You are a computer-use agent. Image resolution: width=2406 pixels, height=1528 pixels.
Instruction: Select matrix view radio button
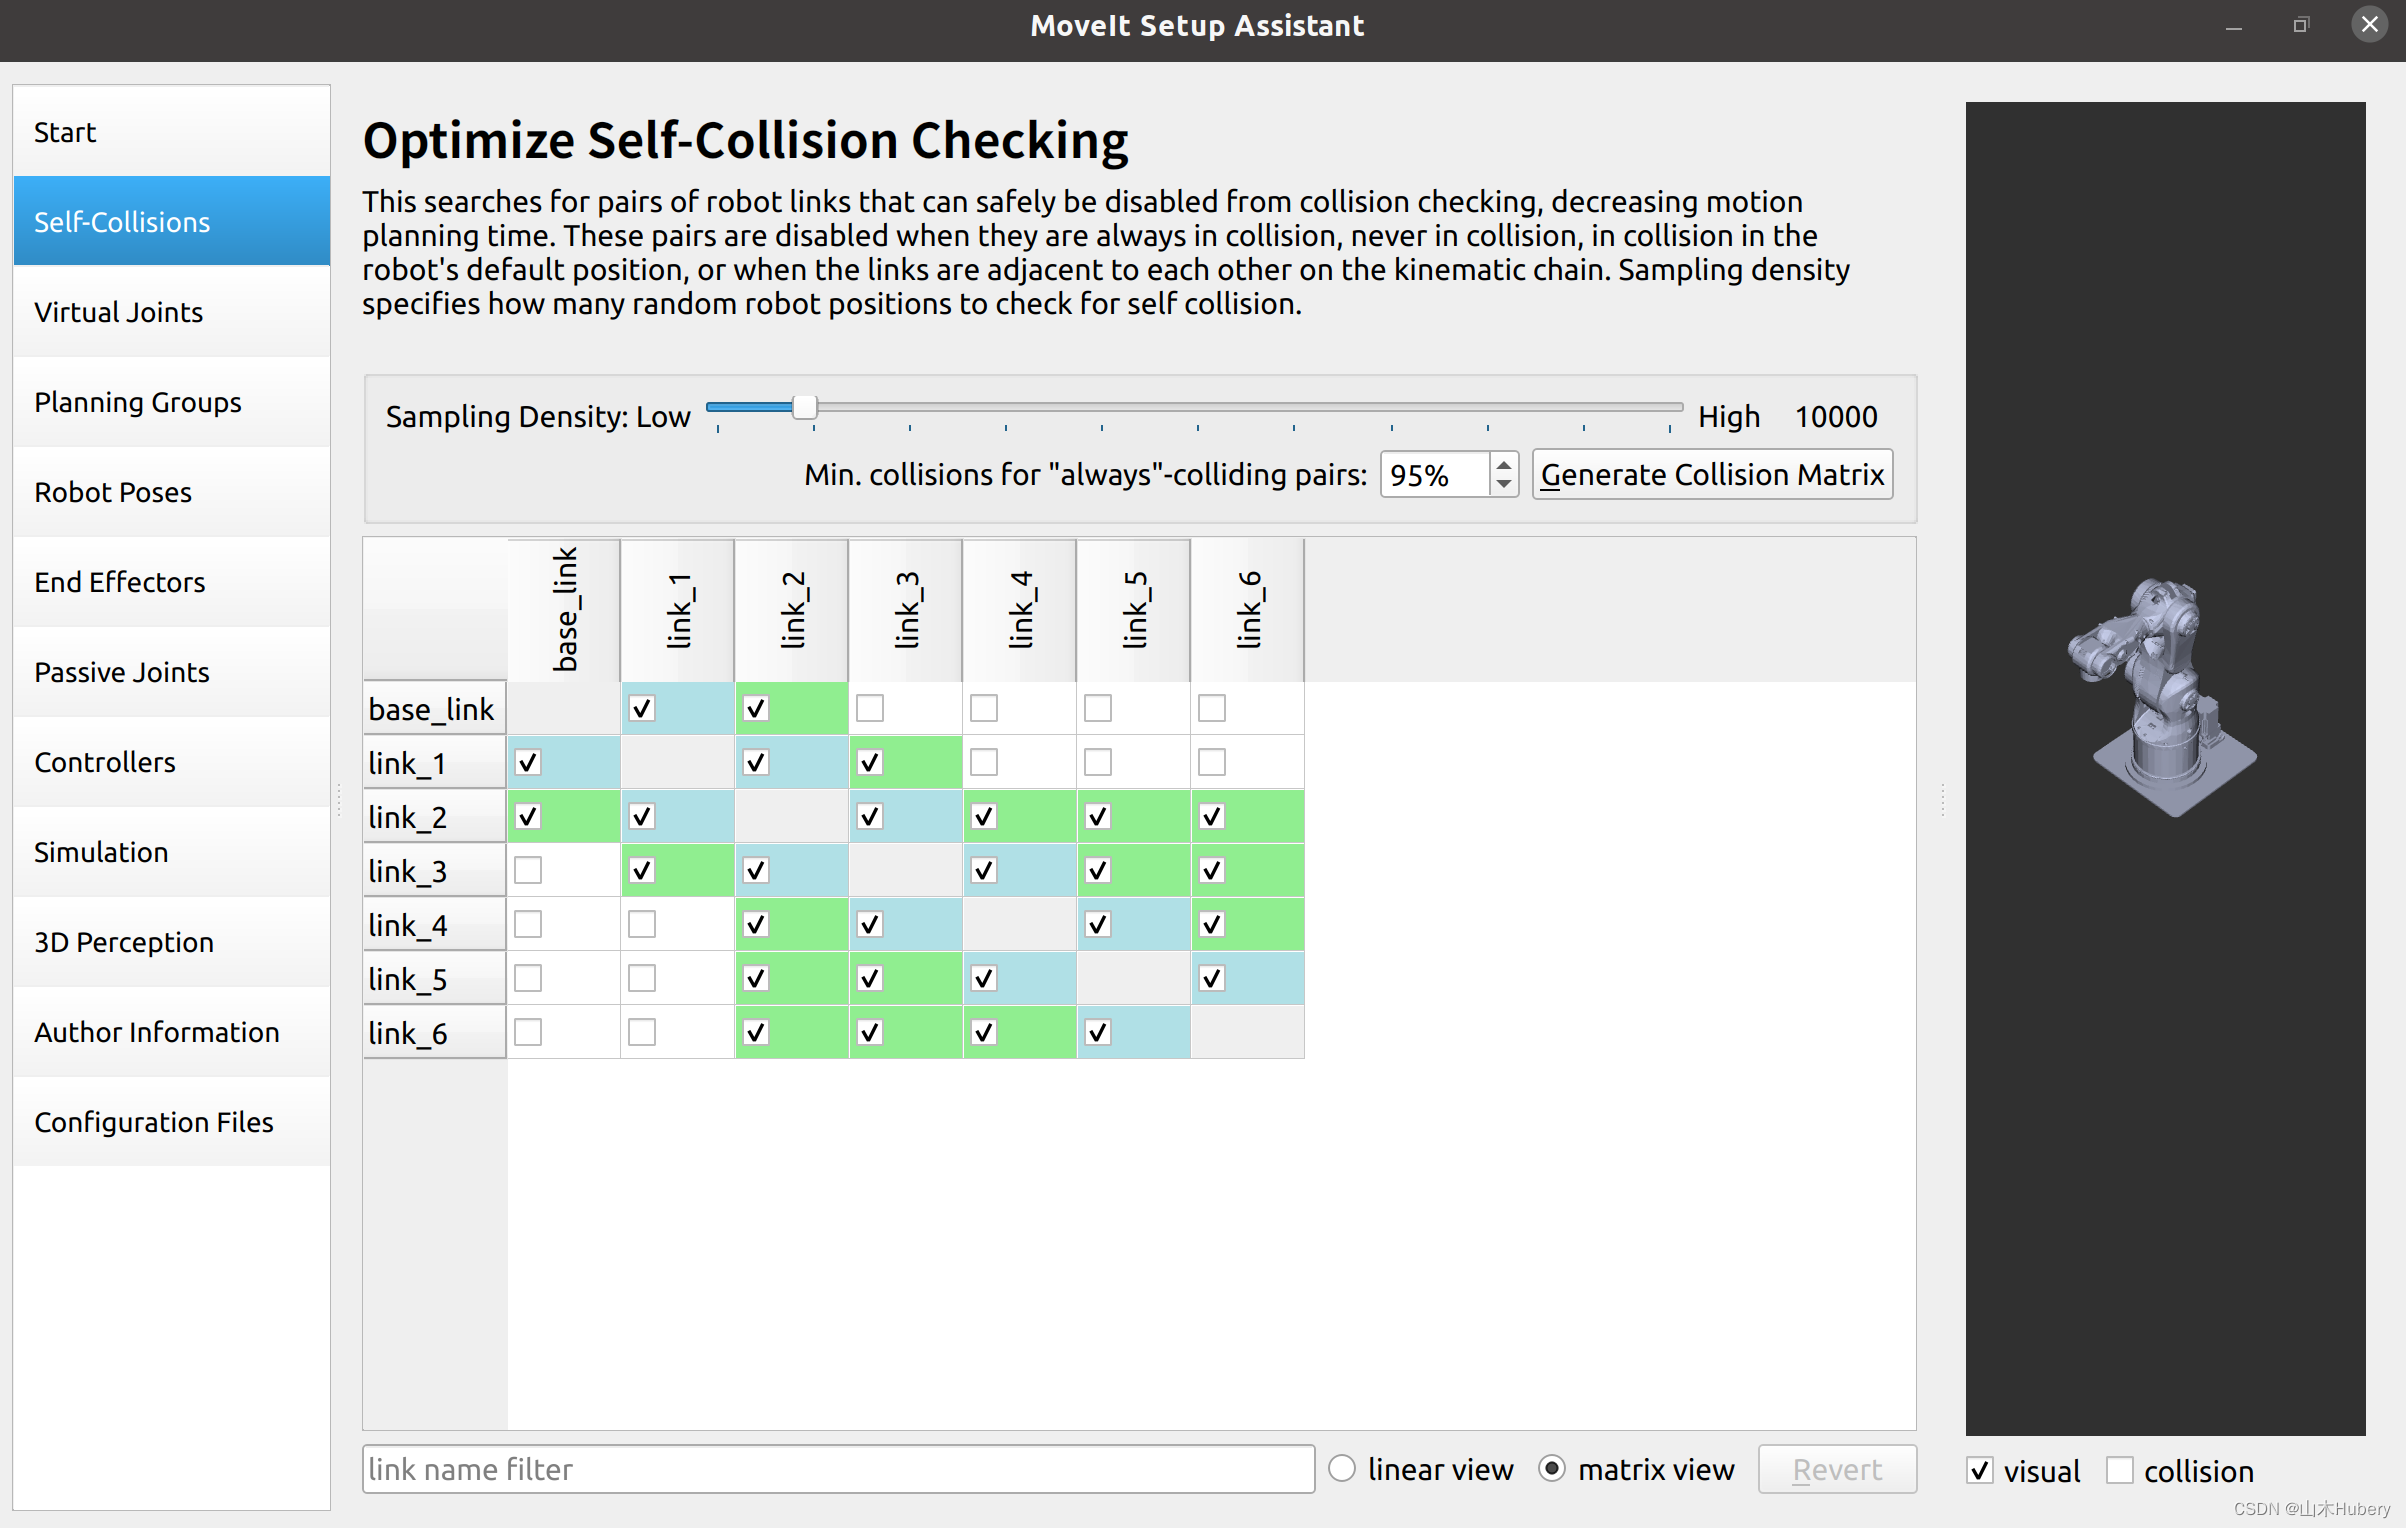coord(1552,1469)
